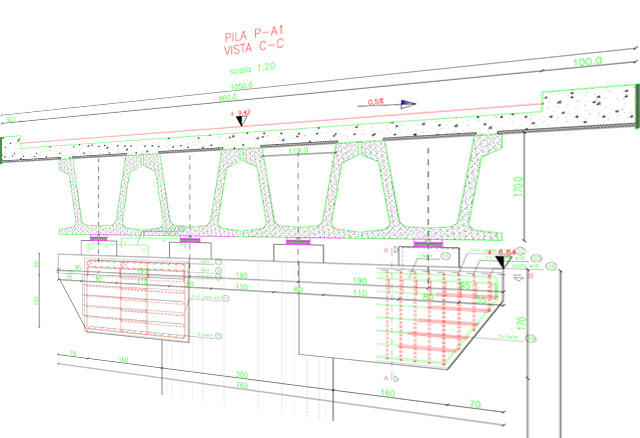The height and width of the screenshot is (438, 640).
Task: Click the PILA P-A1 title text
Action: click(x=253, y=34)
